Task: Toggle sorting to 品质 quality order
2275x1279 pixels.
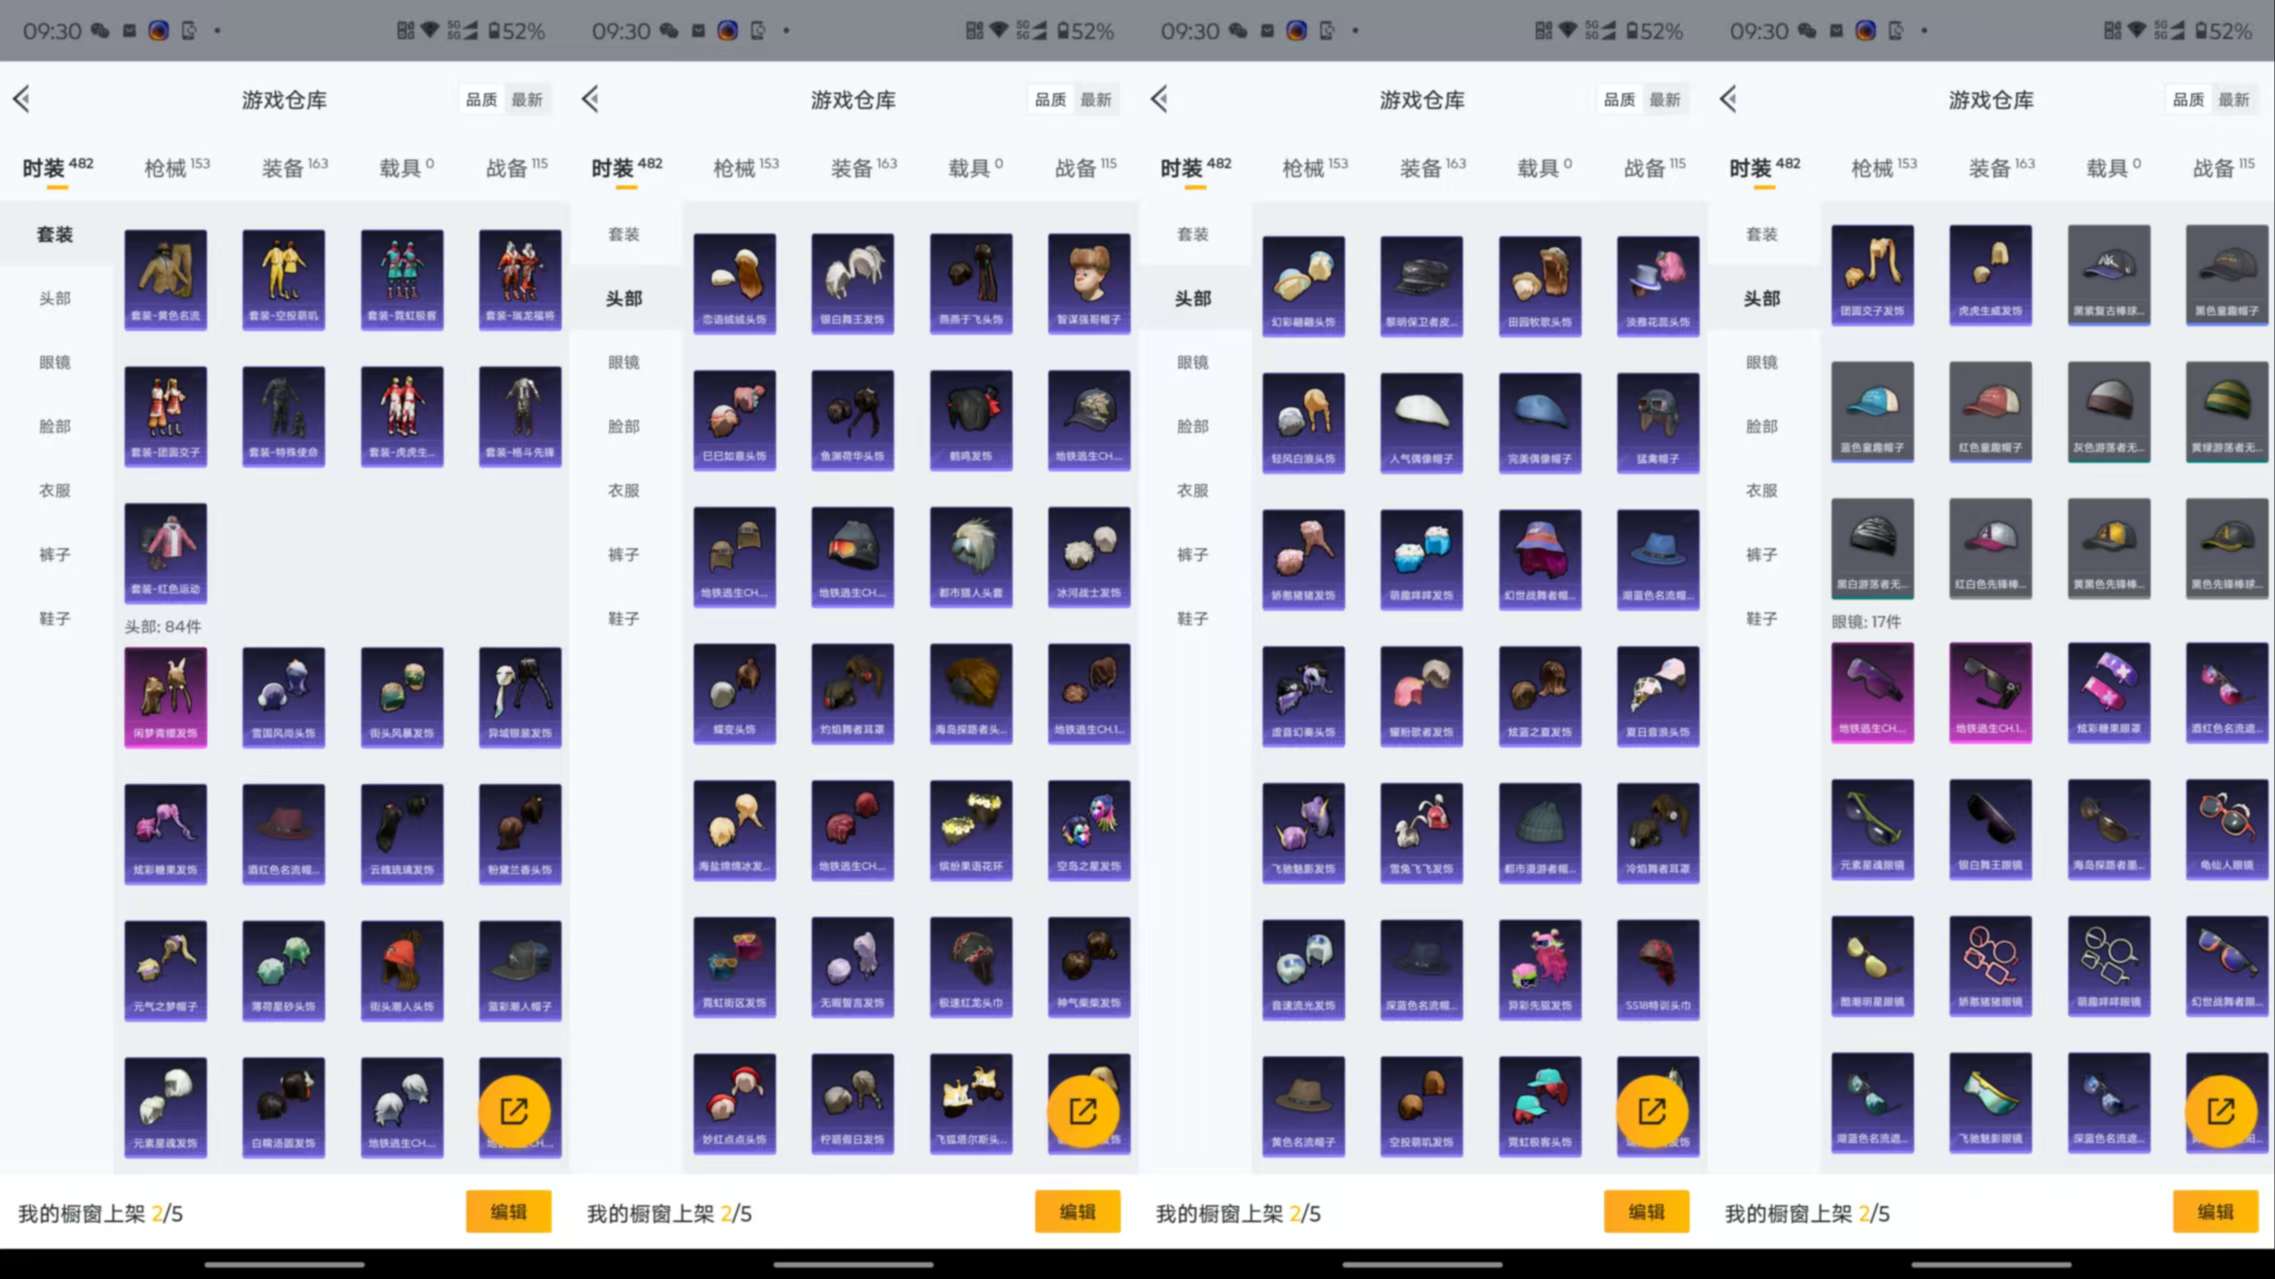Action: pyautogui.click(x=481, y=99)
